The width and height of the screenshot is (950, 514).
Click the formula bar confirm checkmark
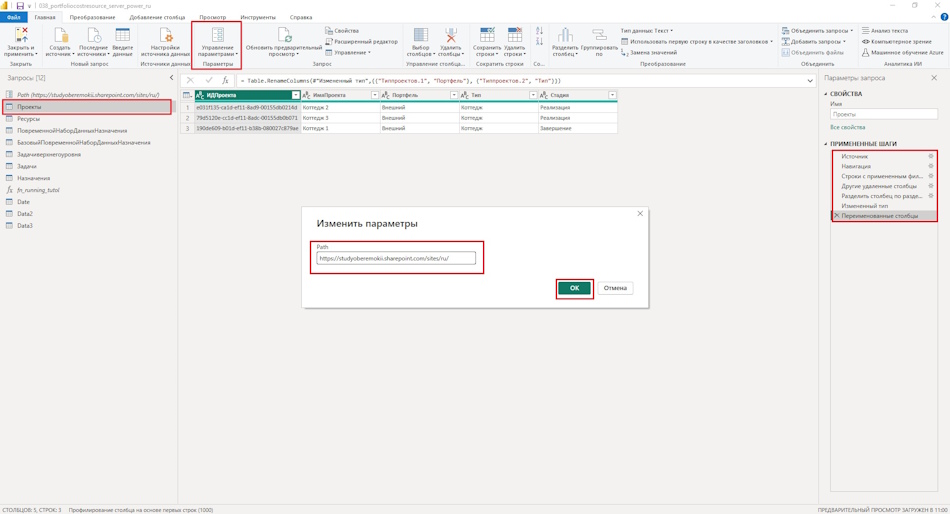[x=209, y=81]
